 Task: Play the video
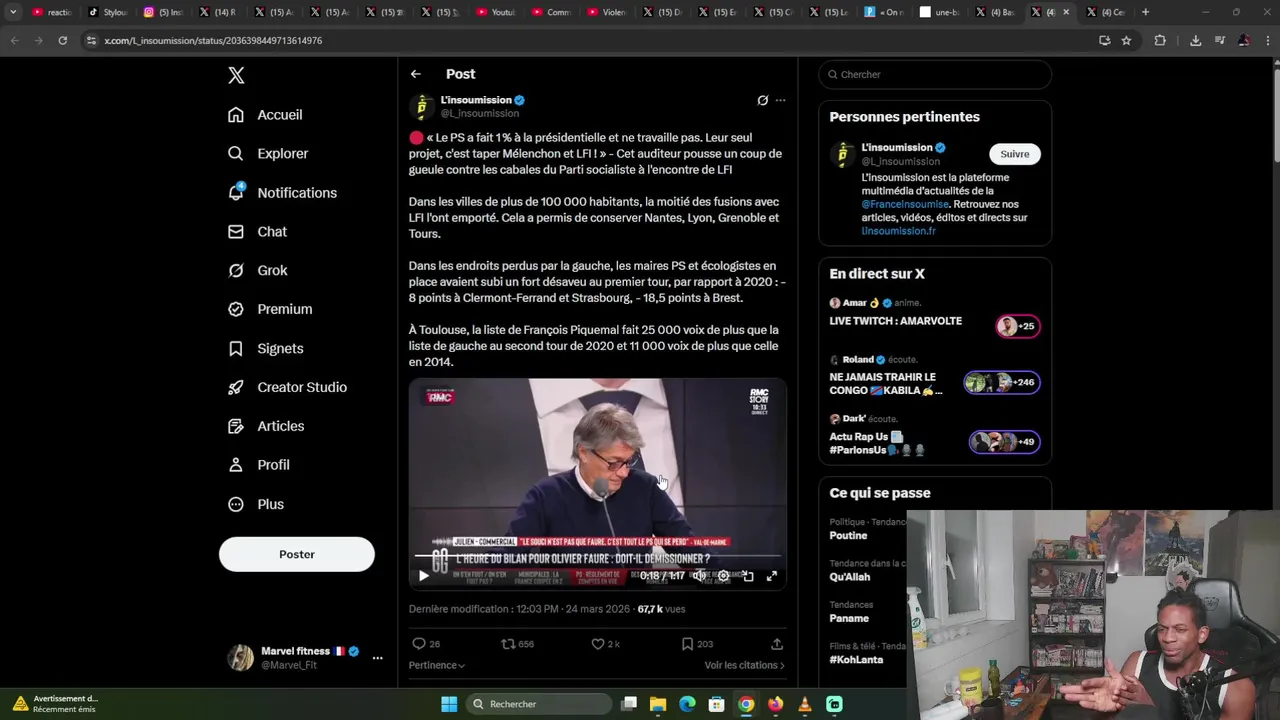[424, 576]
